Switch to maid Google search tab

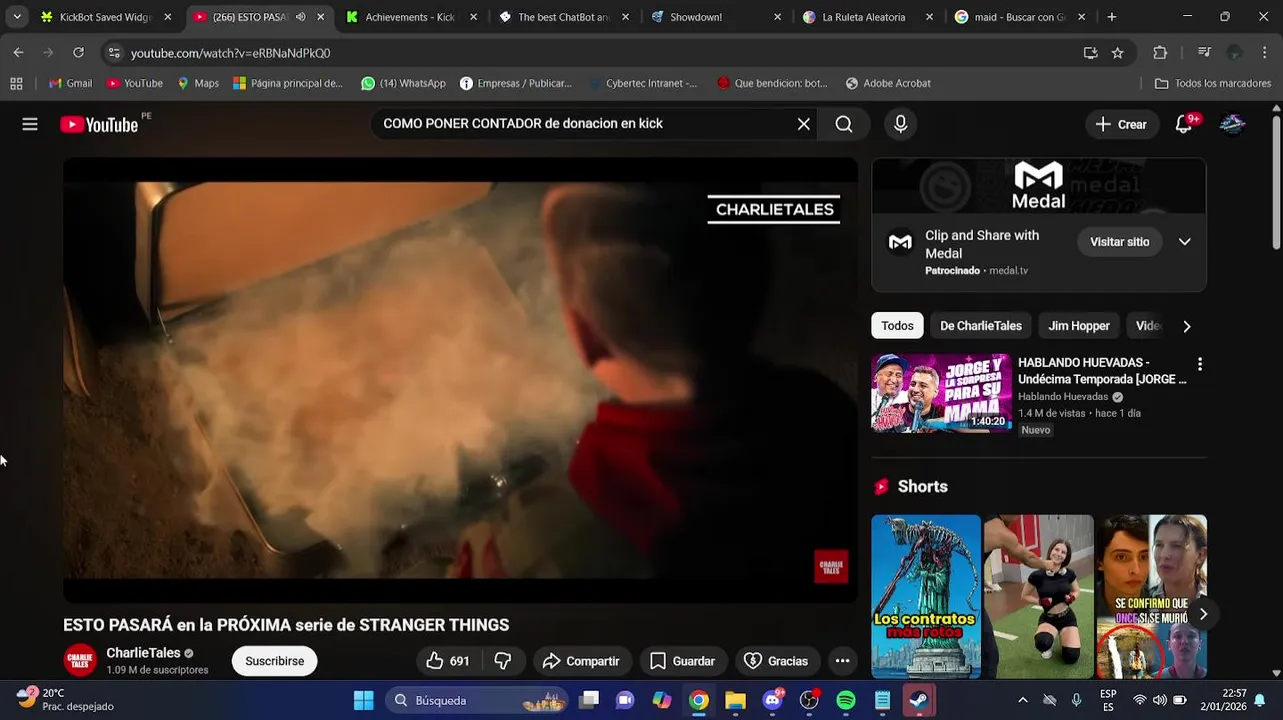1018,17
